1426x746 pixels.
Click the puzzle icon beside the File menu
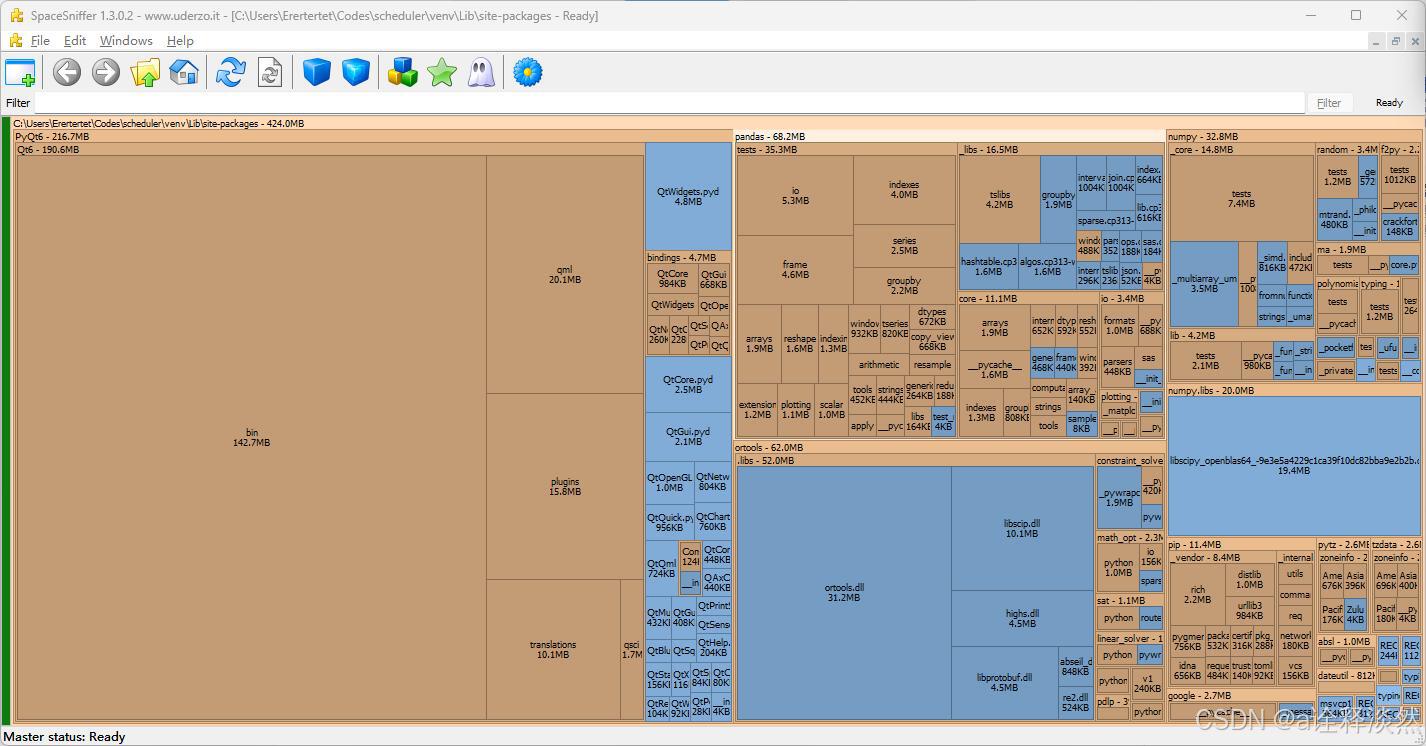pos(16,41)
